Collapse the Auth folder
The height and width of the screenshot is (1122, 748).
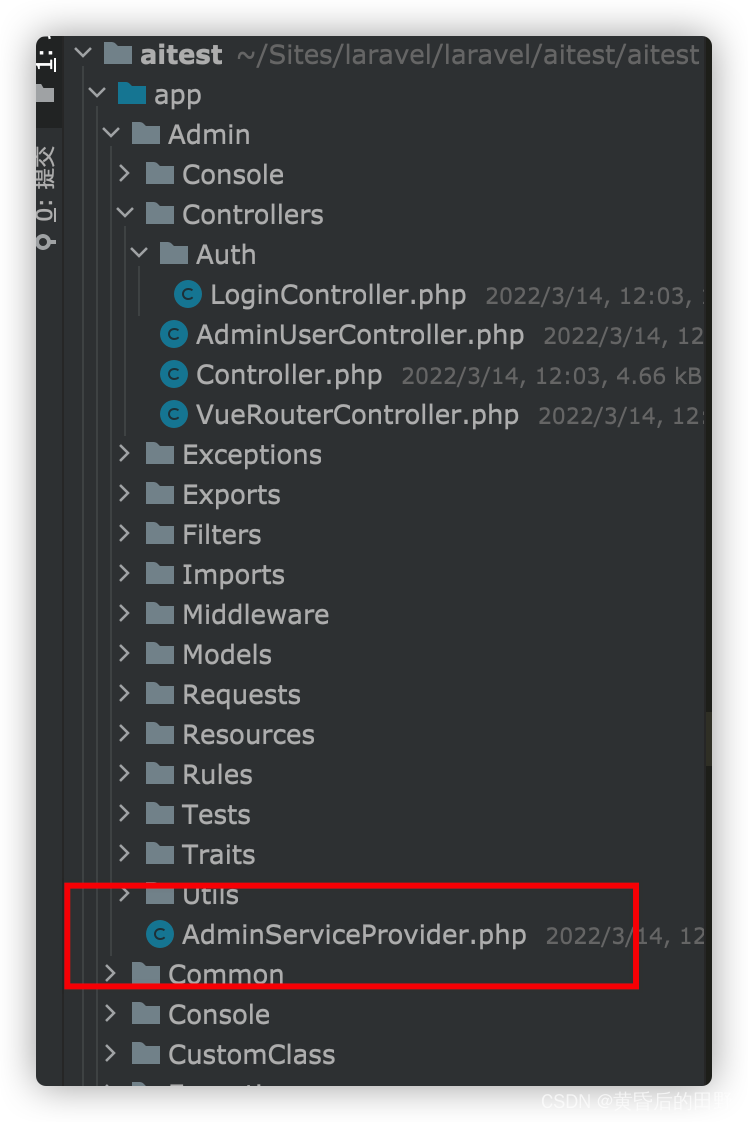139,253
